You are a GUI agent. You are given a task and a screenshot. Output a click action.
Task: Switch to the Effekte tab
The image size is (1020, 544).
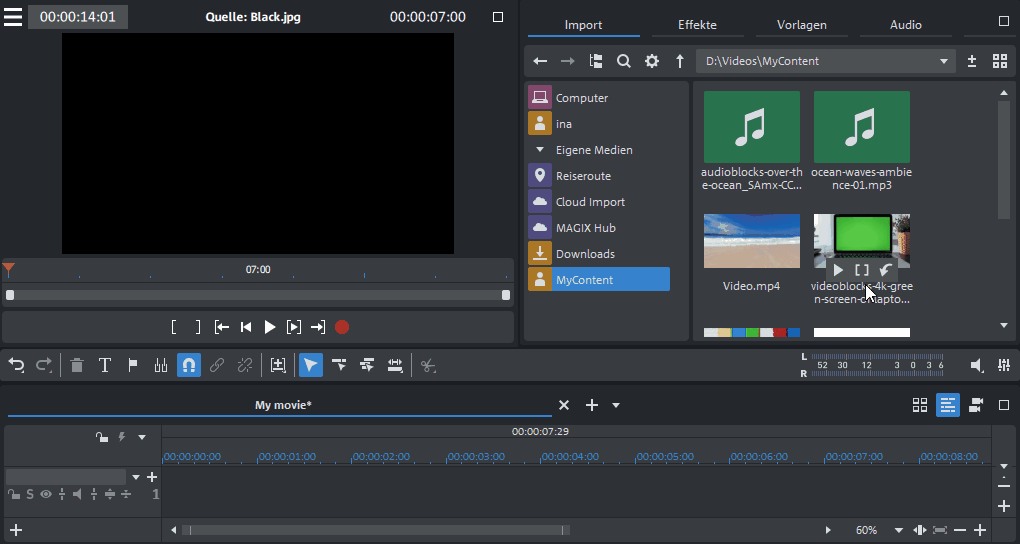tap(697, 24)
